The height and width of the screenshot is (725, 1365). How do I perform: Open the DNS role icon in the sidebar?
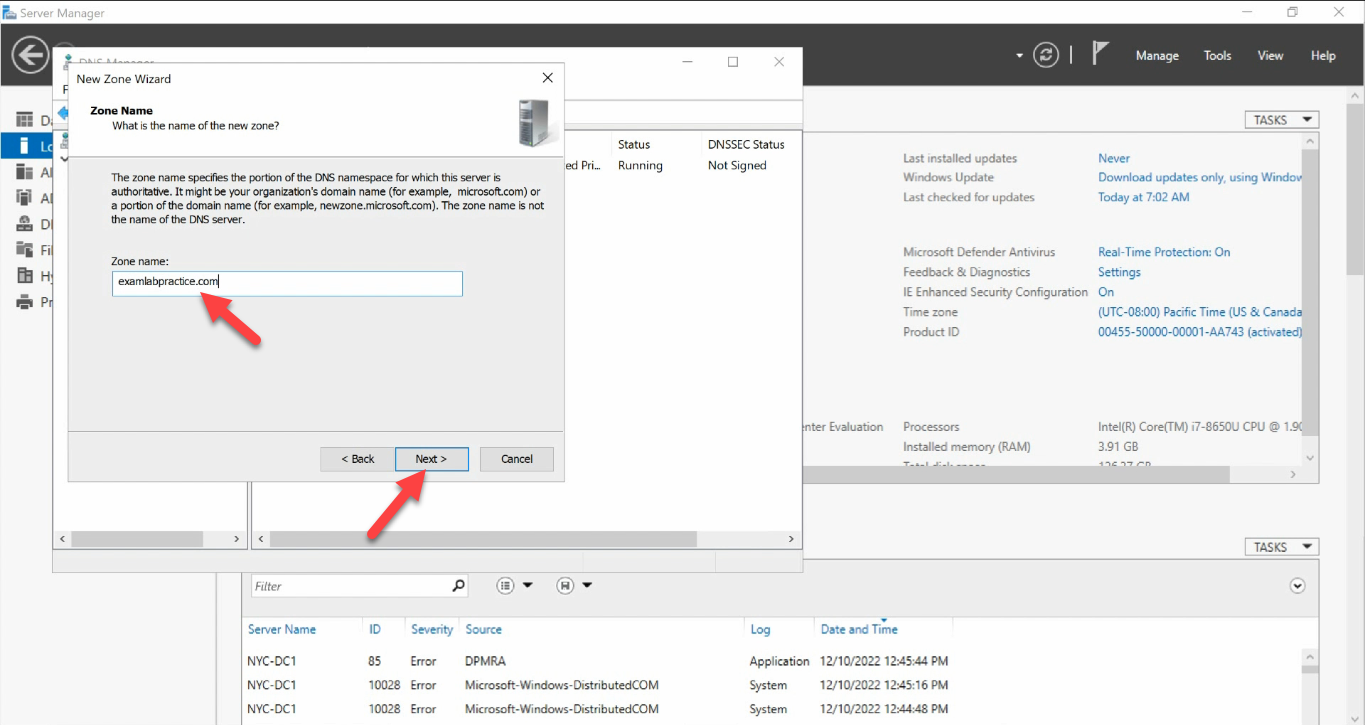coord(24,224)
